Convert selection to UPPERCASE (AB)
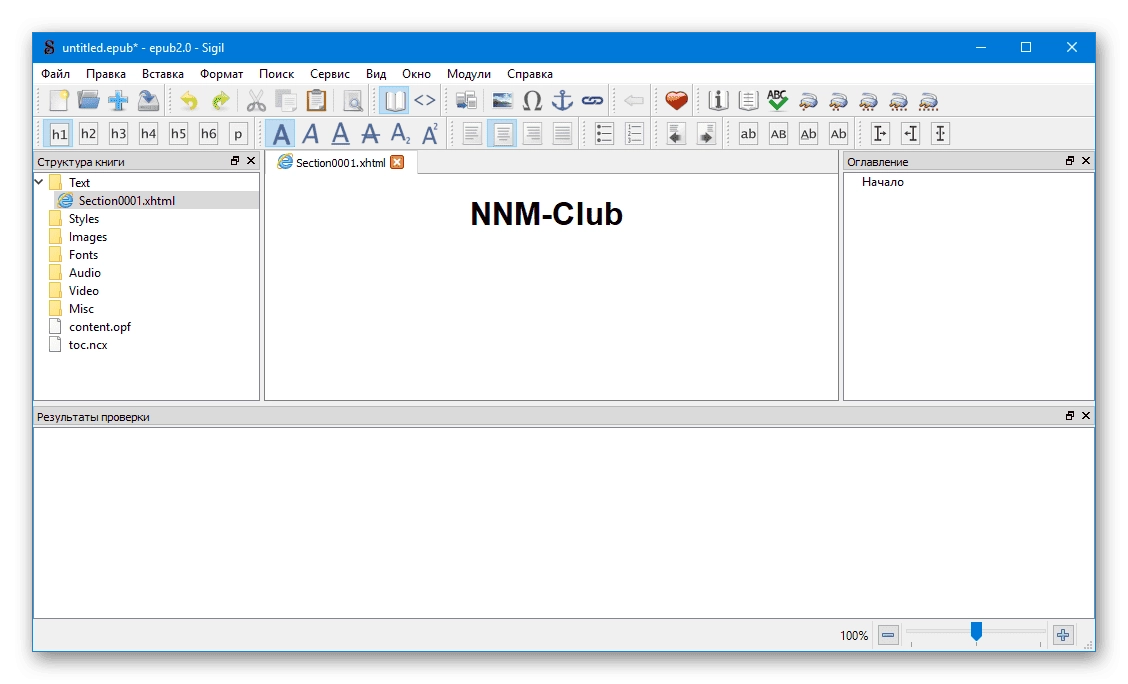Viewport: 1128px width, 684px height. pos(778,134)
